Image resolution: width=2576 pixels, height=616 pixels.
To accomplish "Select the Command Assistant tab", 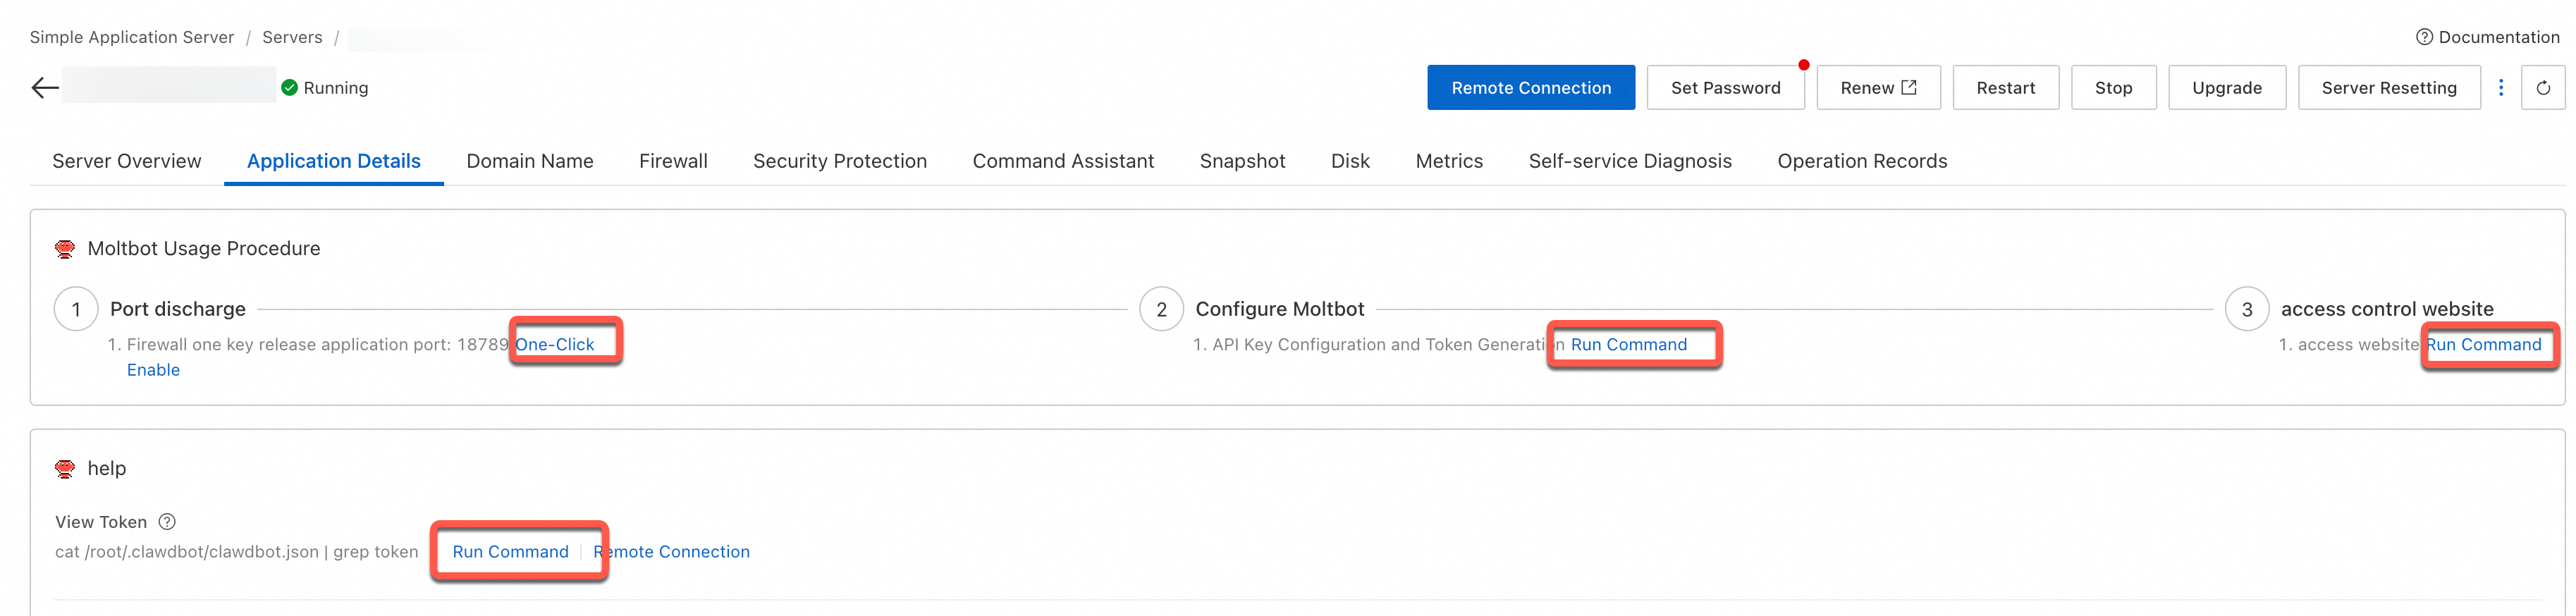I will click(1062, 161).
